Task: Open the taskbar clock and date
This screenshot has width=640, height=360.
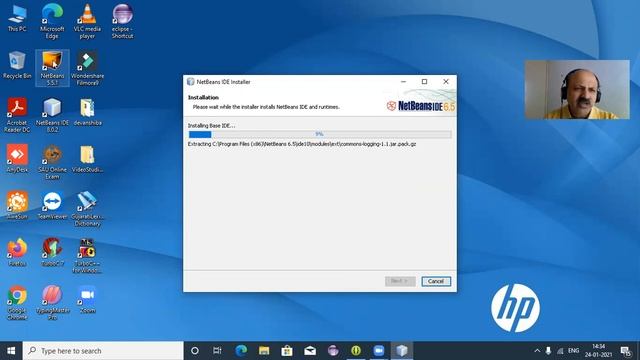Action: pos(598,351)
